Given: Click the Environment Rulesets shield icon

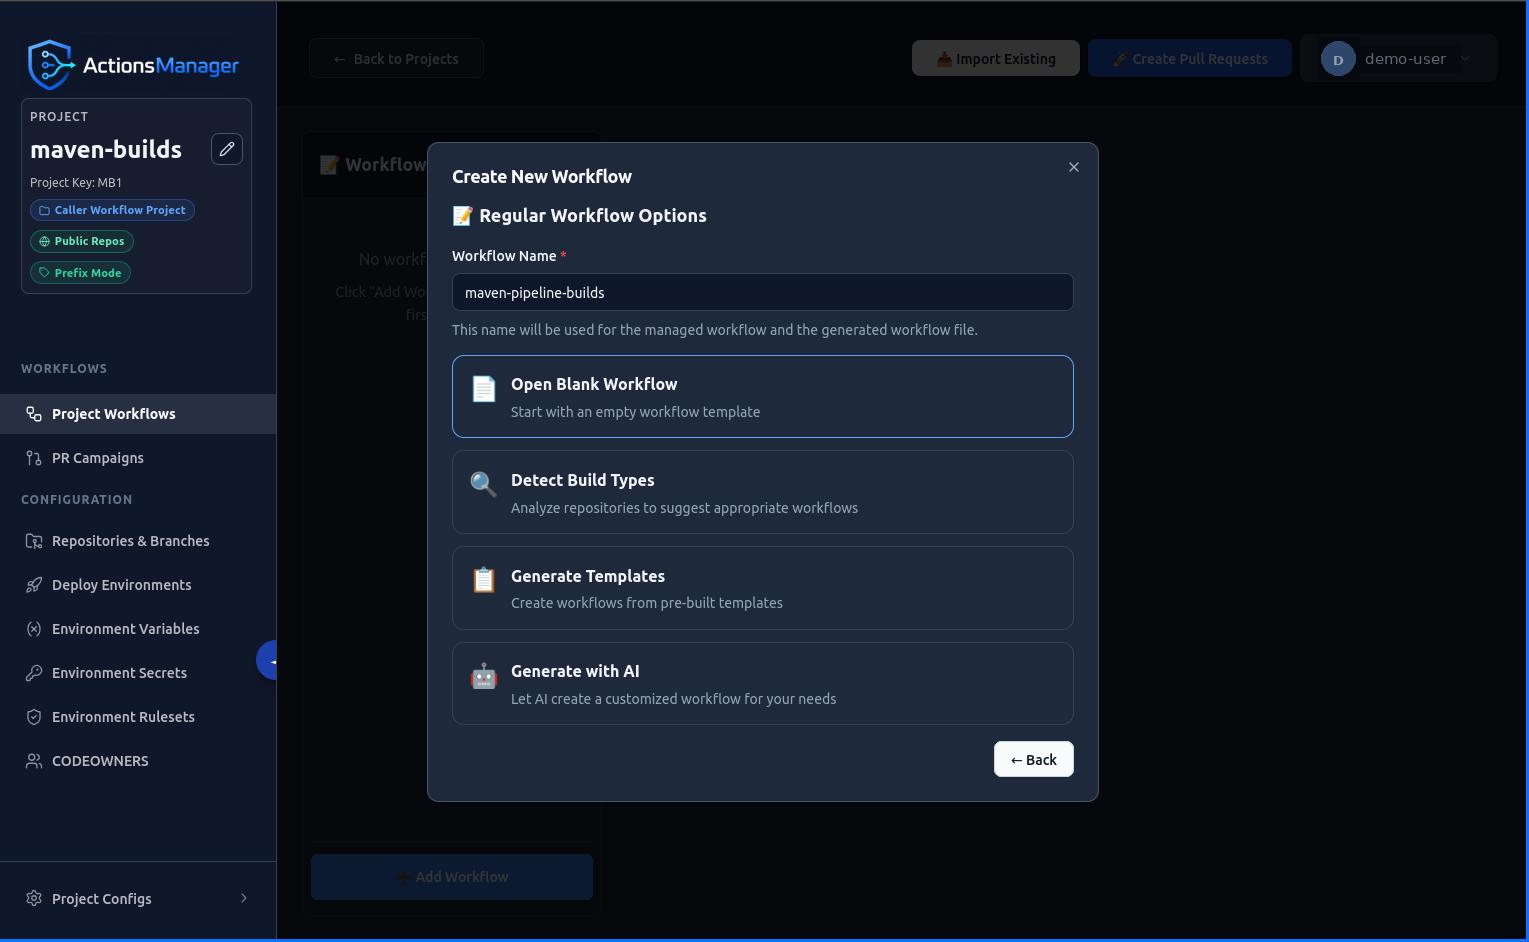Looking at the screenshot, I should tap(34, 717).
